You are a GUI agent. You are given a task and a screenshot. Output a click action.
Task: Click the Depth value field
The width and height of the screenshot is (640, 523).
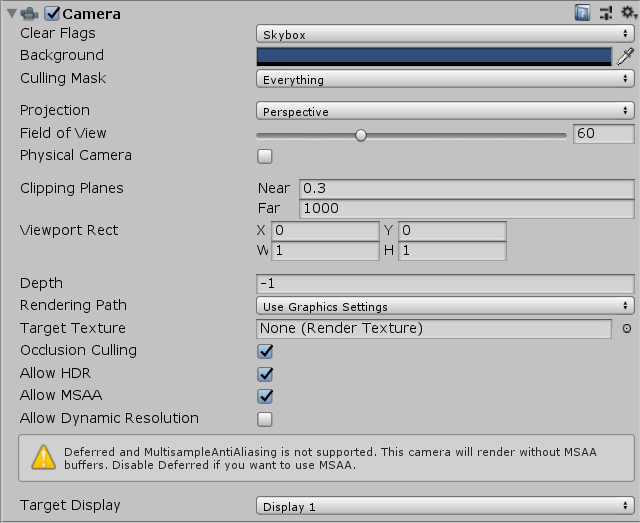click(x=445, y=283)
